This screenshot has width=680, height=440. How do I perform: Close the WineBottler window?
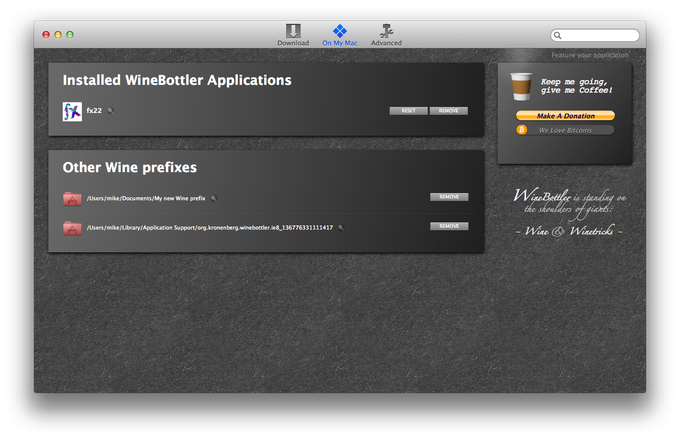coord(46,34)
